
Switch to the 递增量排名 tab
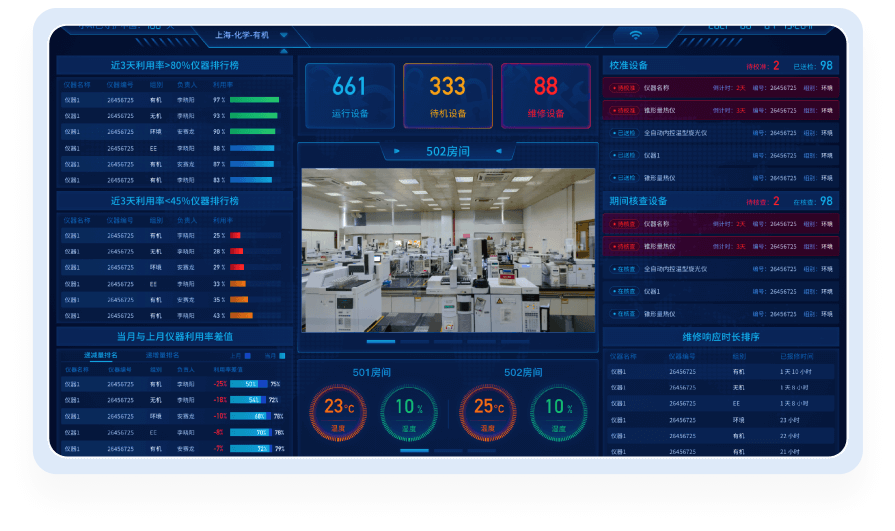click(163, 355)
